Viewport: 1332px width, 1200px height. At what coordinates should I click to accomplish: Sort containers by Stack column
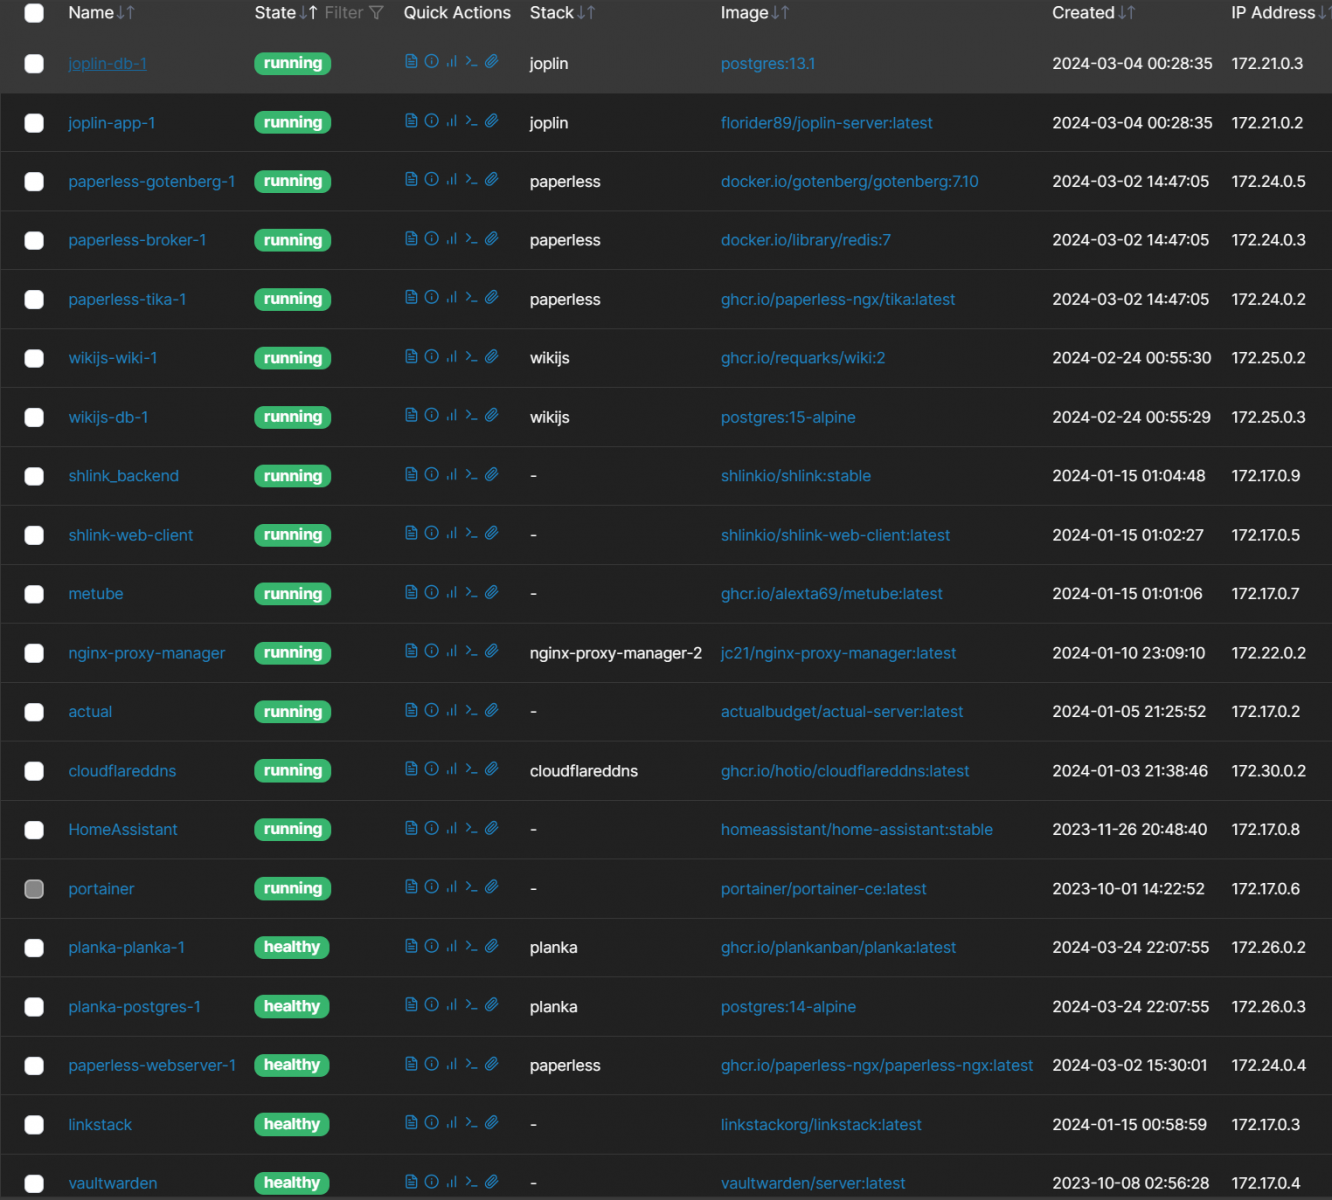562,13
